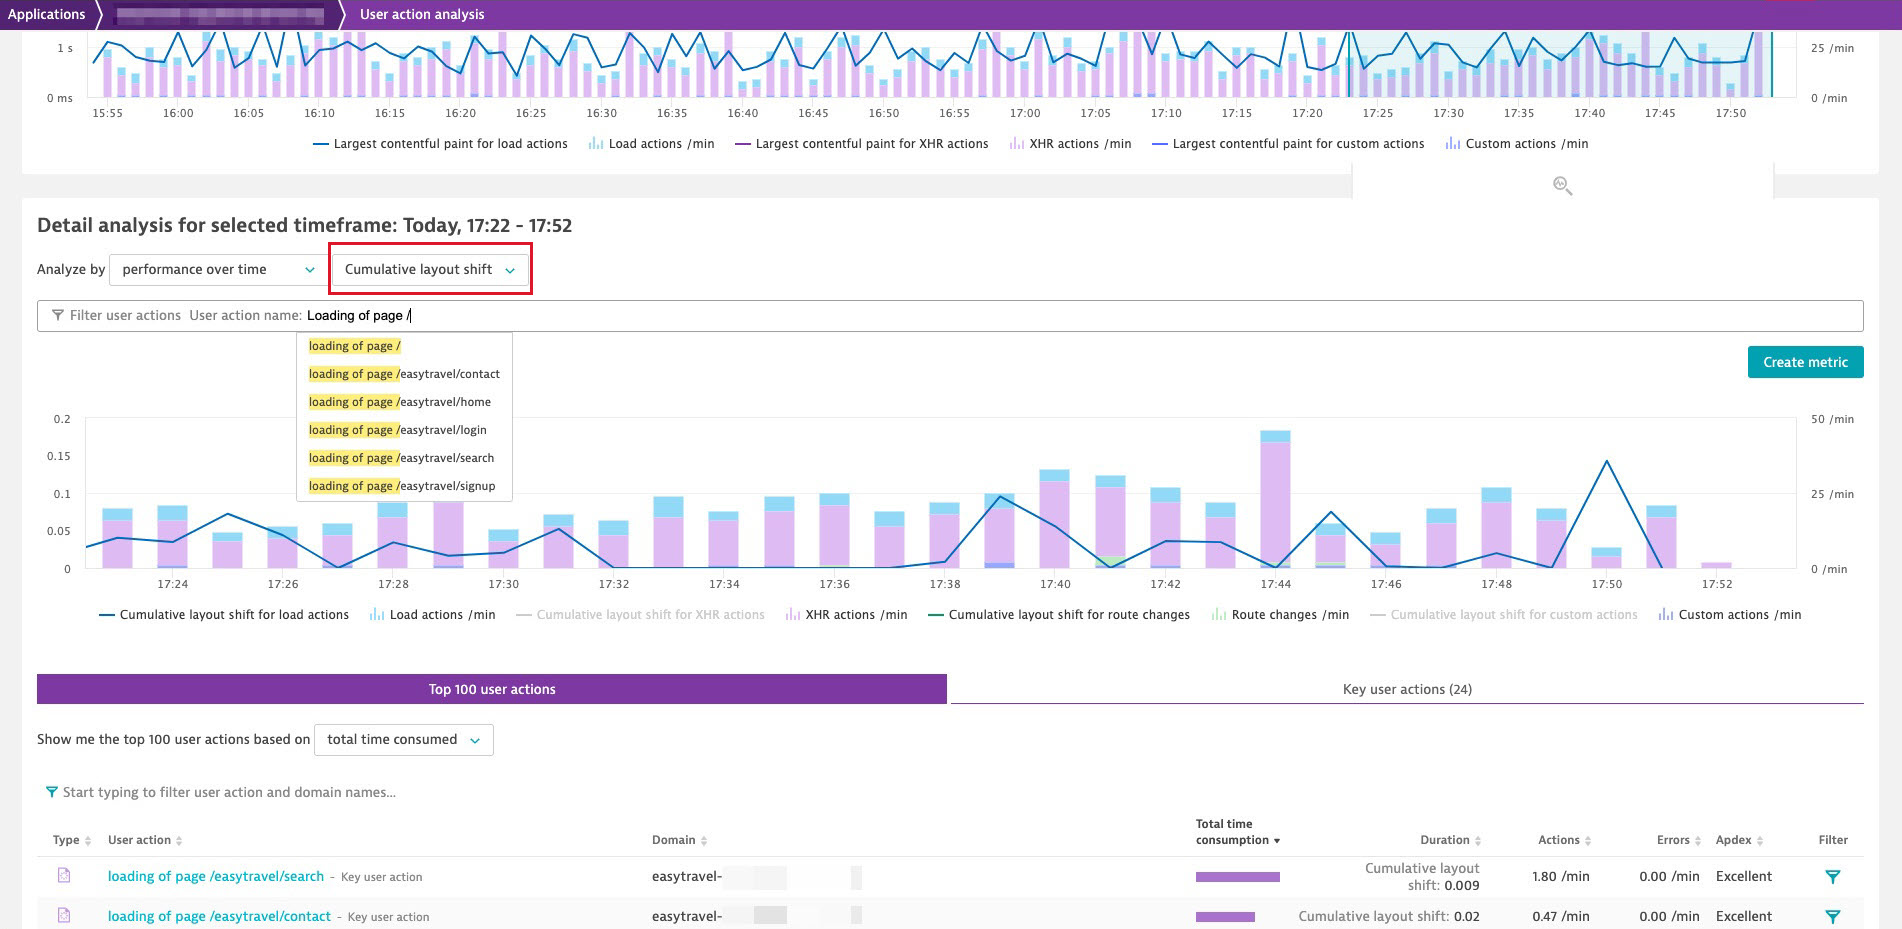Viewport: 1902px width, 929px height.
Task: Toggle Largest contentful paint for custom actions legend
Action: tap(1288, 144)
